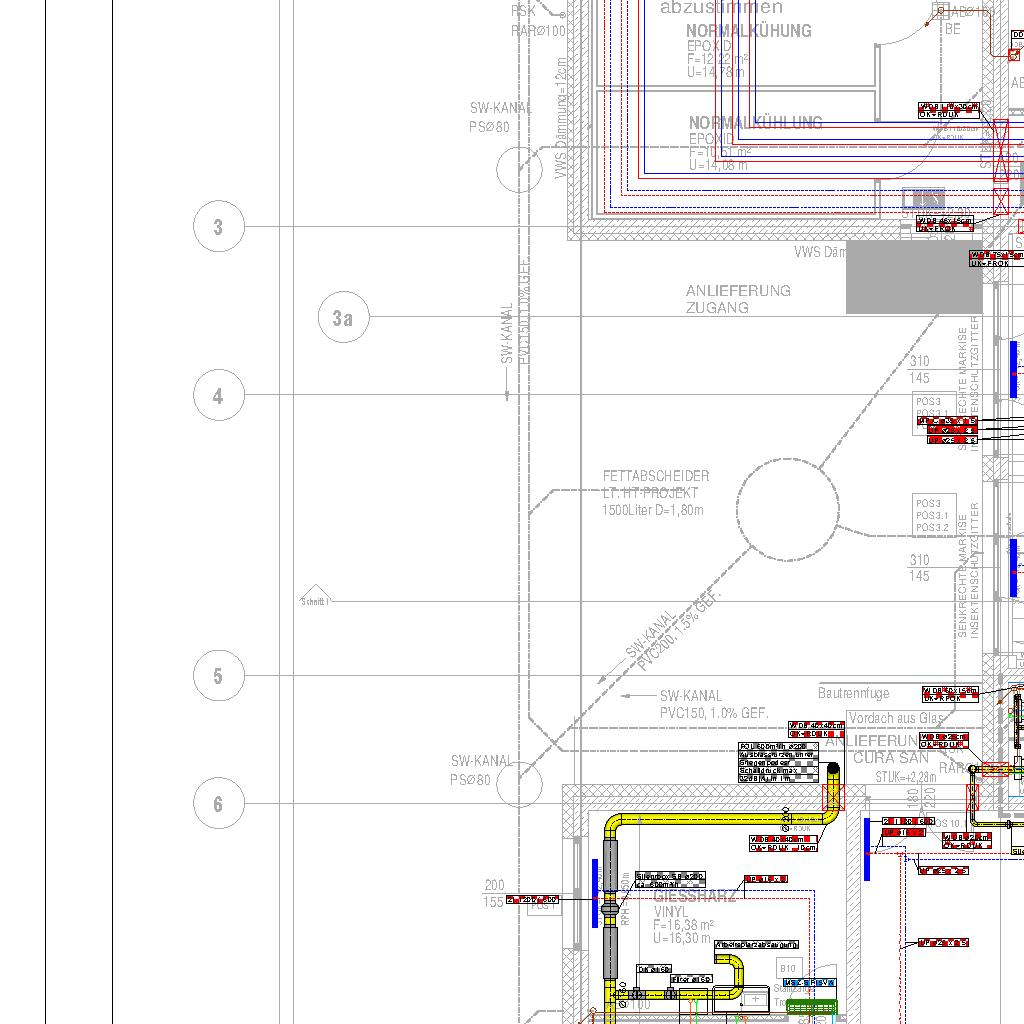Click the 'NORMALKÜHUNG' room label
The width and height of the screenshot is (1024, 1024).
click(748, 31)
